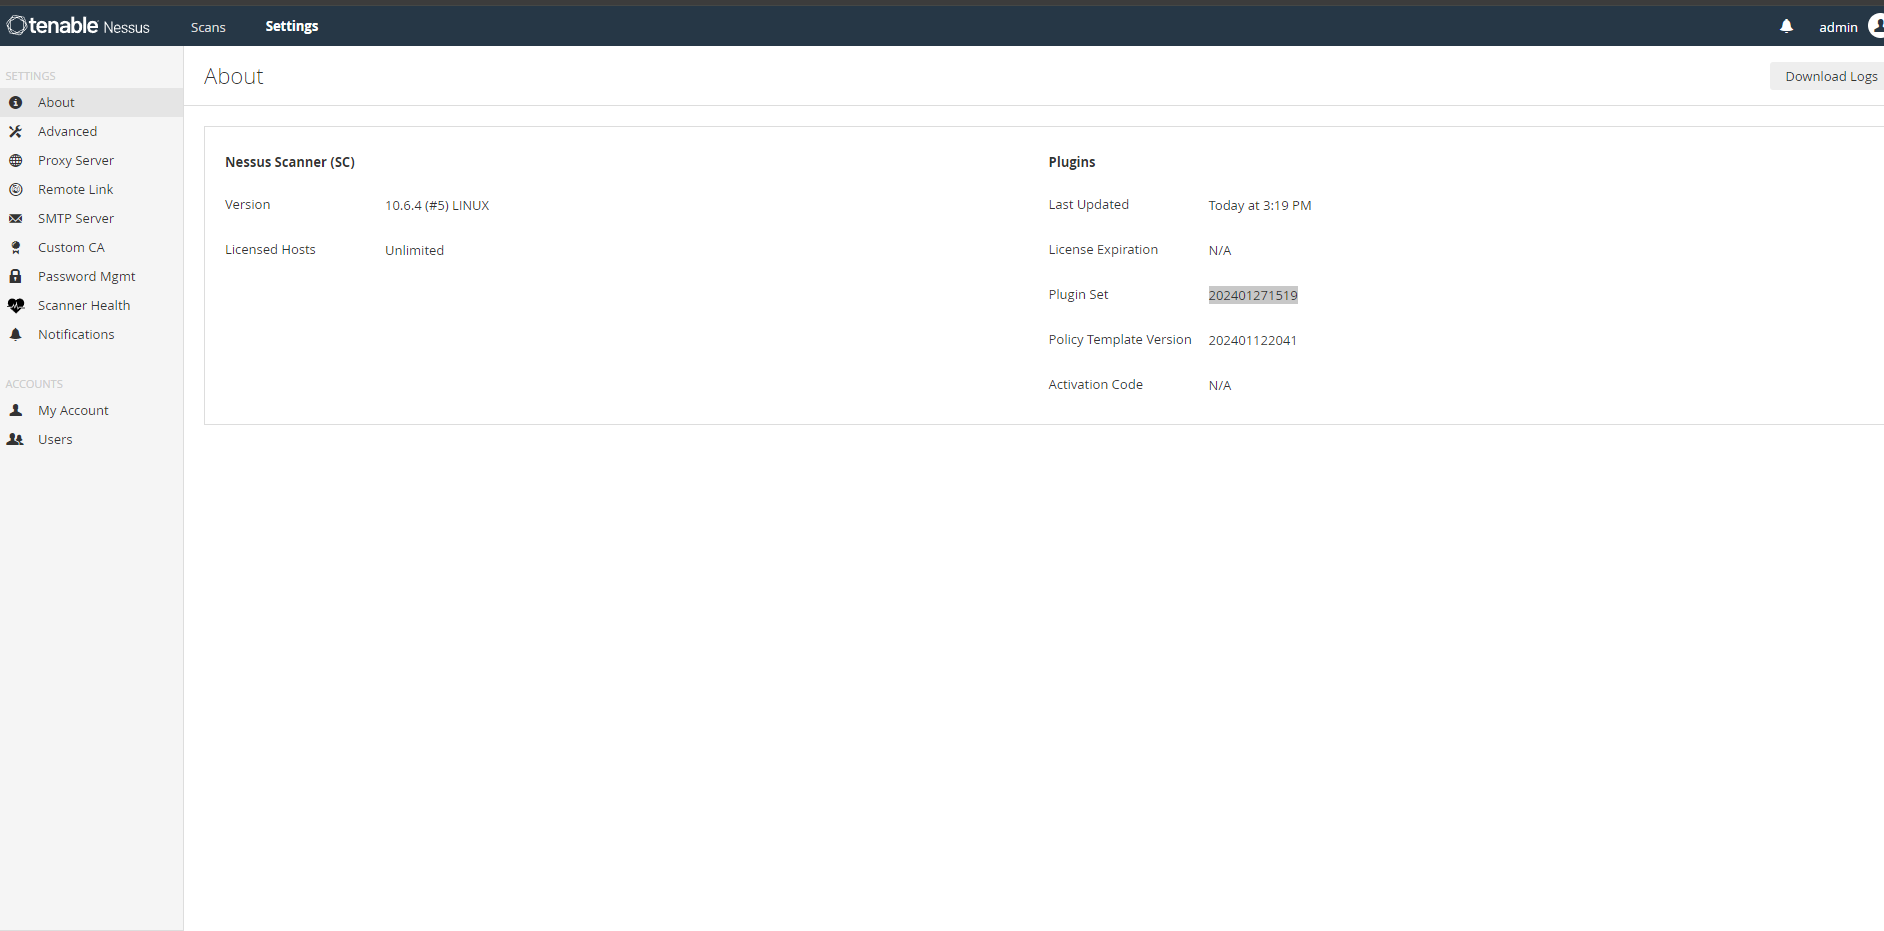This screenshot has width=1884, height=931.
Task: Click the version text 10.6.4 (#5) LINUX
Action: pos(437,205)
